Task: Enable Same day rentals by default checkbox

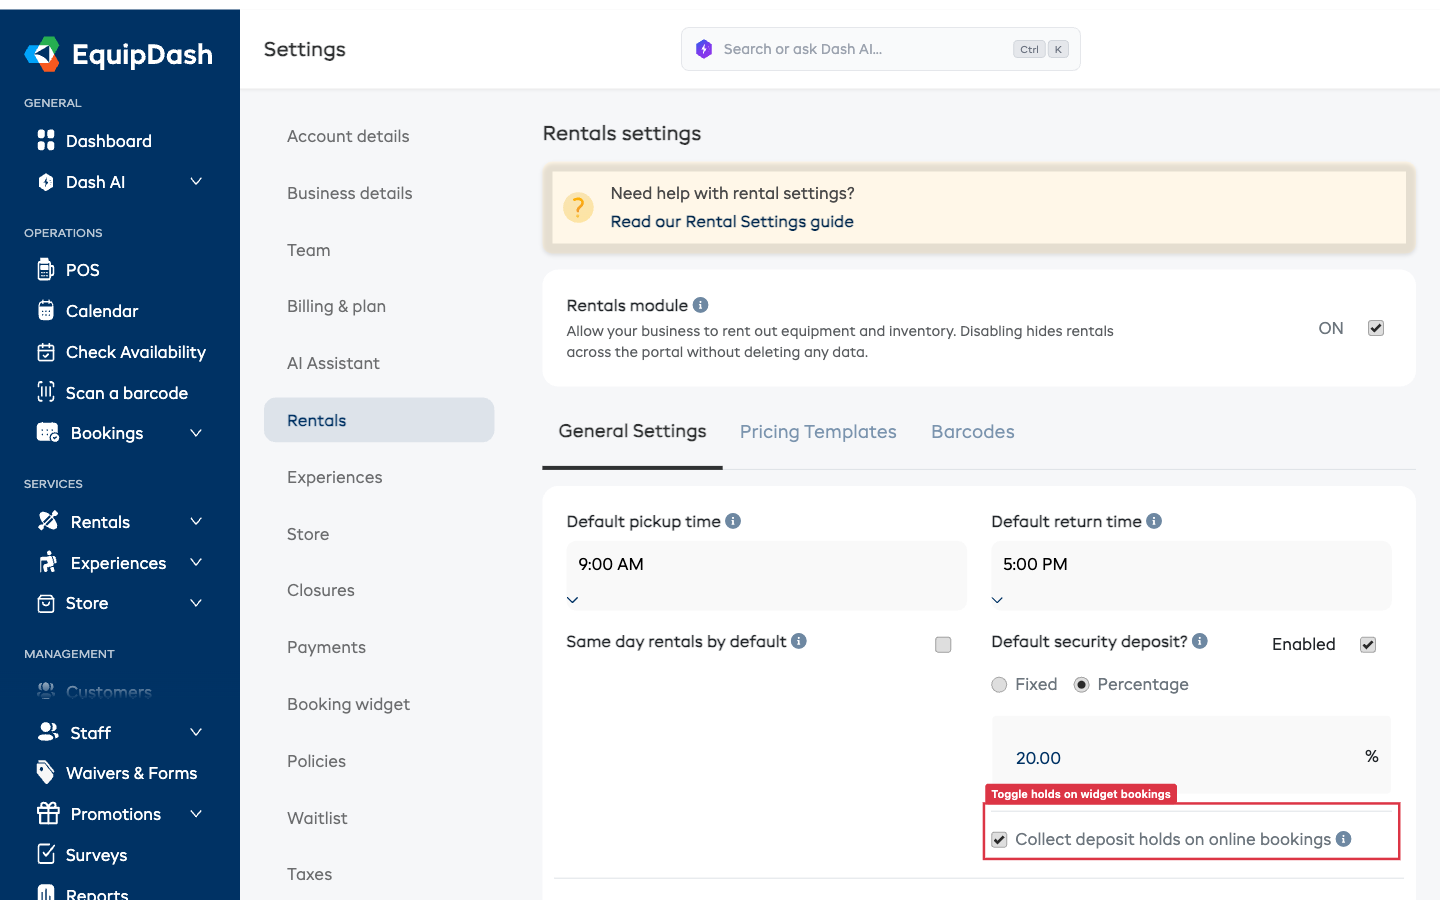Action: (943, 645)
